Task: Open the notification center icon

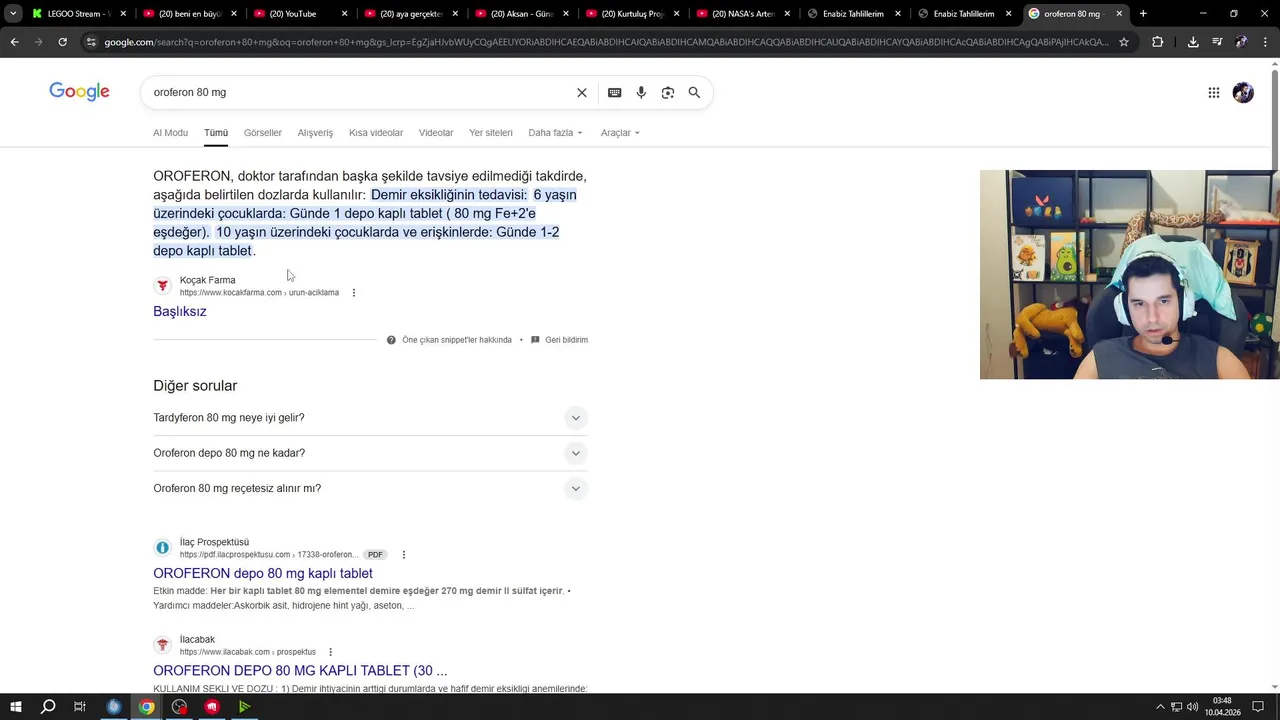Action: [1258, 707]
